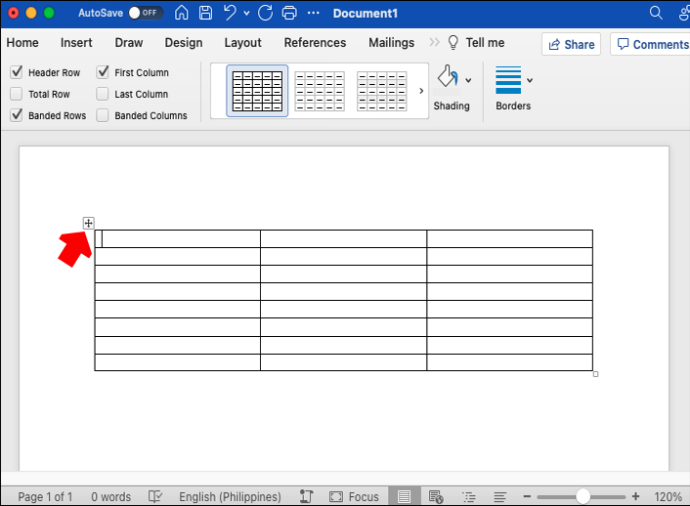Switch to Web Layout view icon
The height and width of the screenshot is (506, 690).
(x=436, y=497)
